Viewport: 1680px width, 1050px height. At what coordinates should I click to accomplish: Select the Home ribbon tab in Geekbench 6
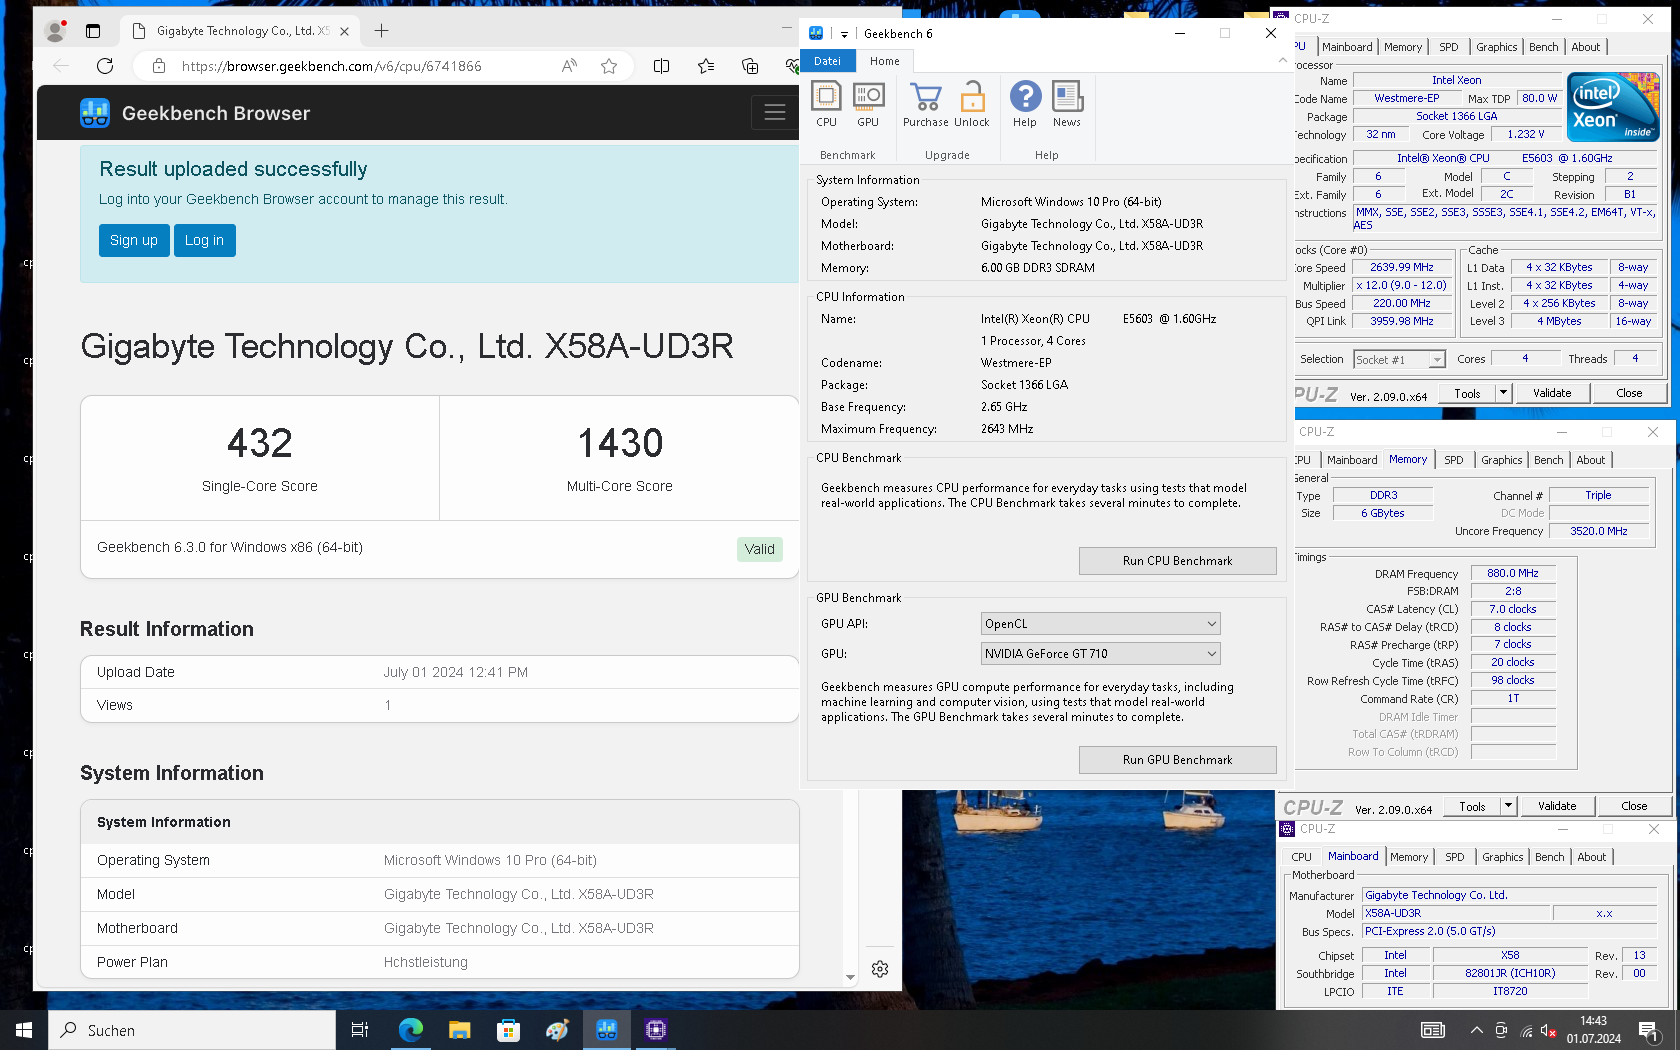click(x=885, y=61)
